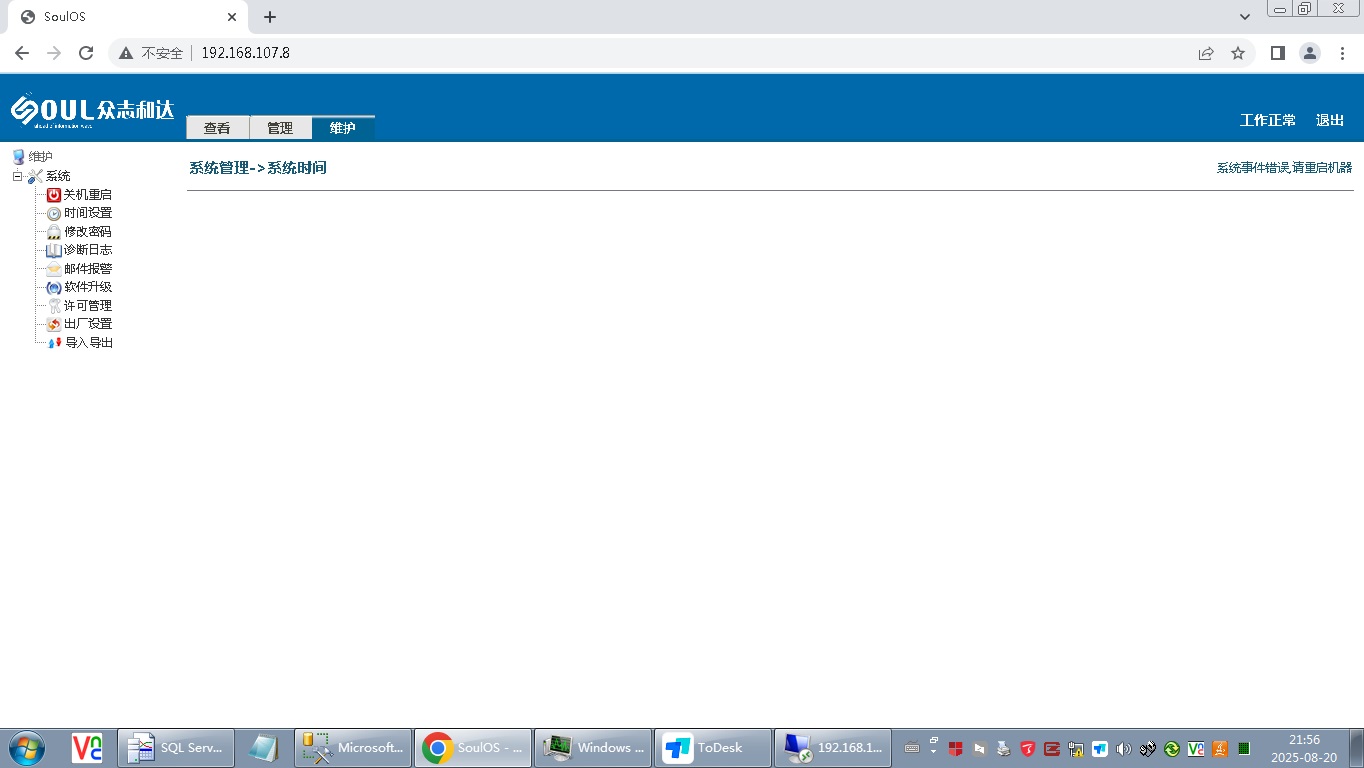Open 时间设置 via its clock icon
1364x768 pixels.
point(54,213)
